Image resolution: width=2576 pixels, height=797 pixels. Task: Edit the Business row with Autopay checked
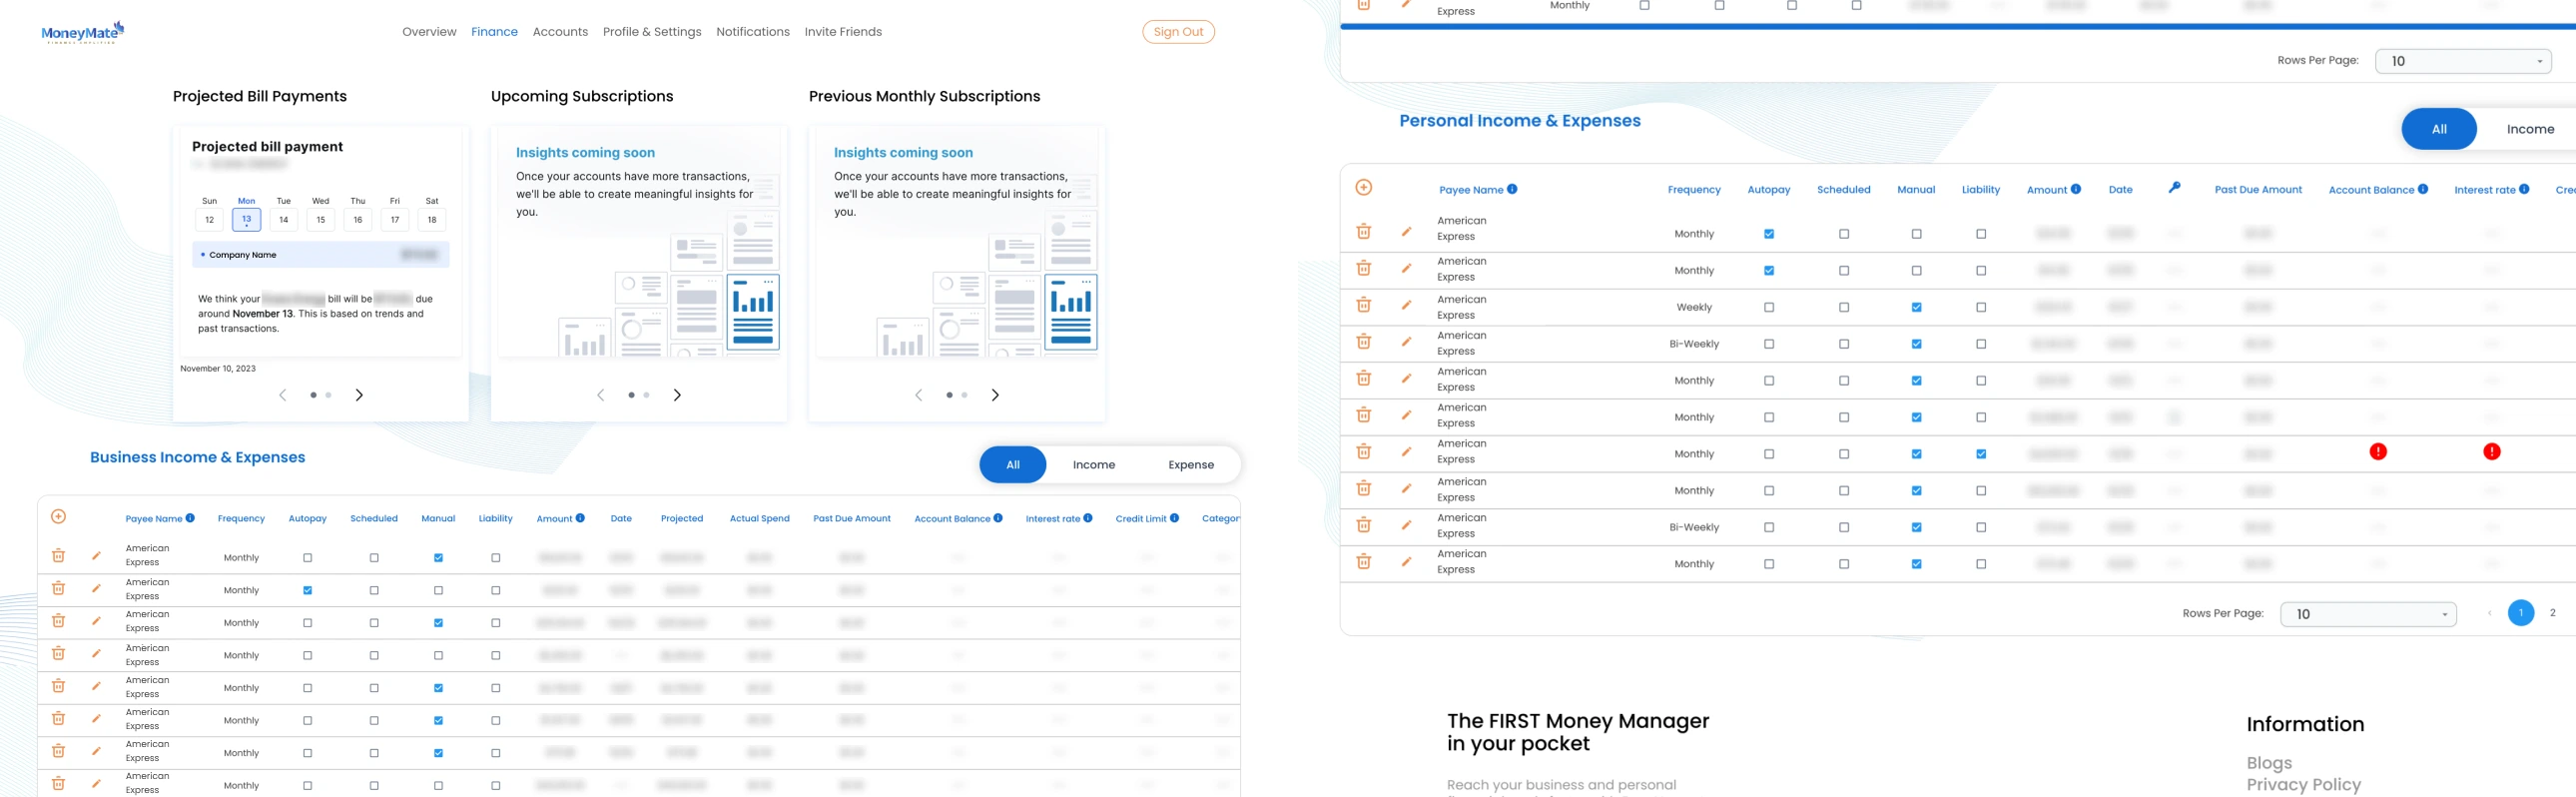point(96,588)
